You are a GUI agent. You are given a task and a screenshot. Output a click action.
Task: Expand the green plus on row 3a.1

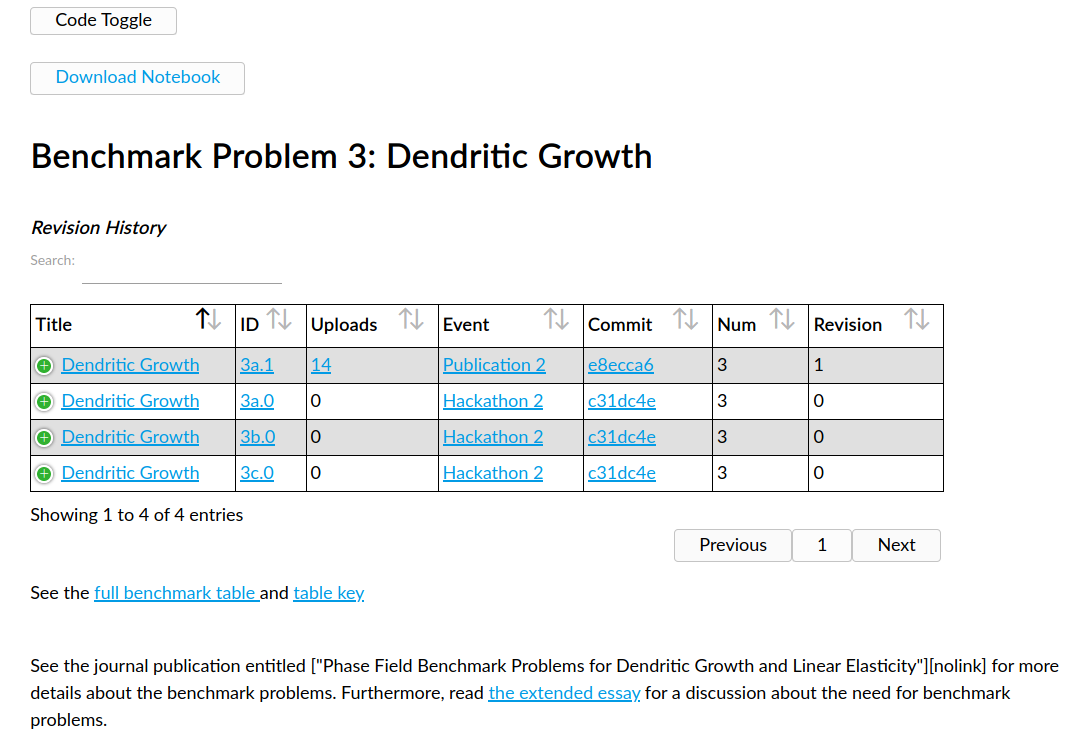click(x=44, y=366)
